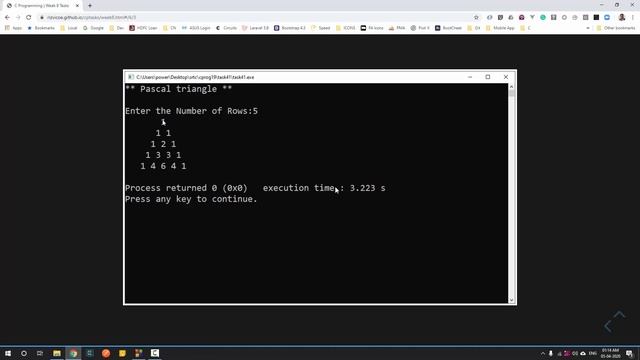Click the pink circular extension icon
640x360 pixels.
(522, 18)
